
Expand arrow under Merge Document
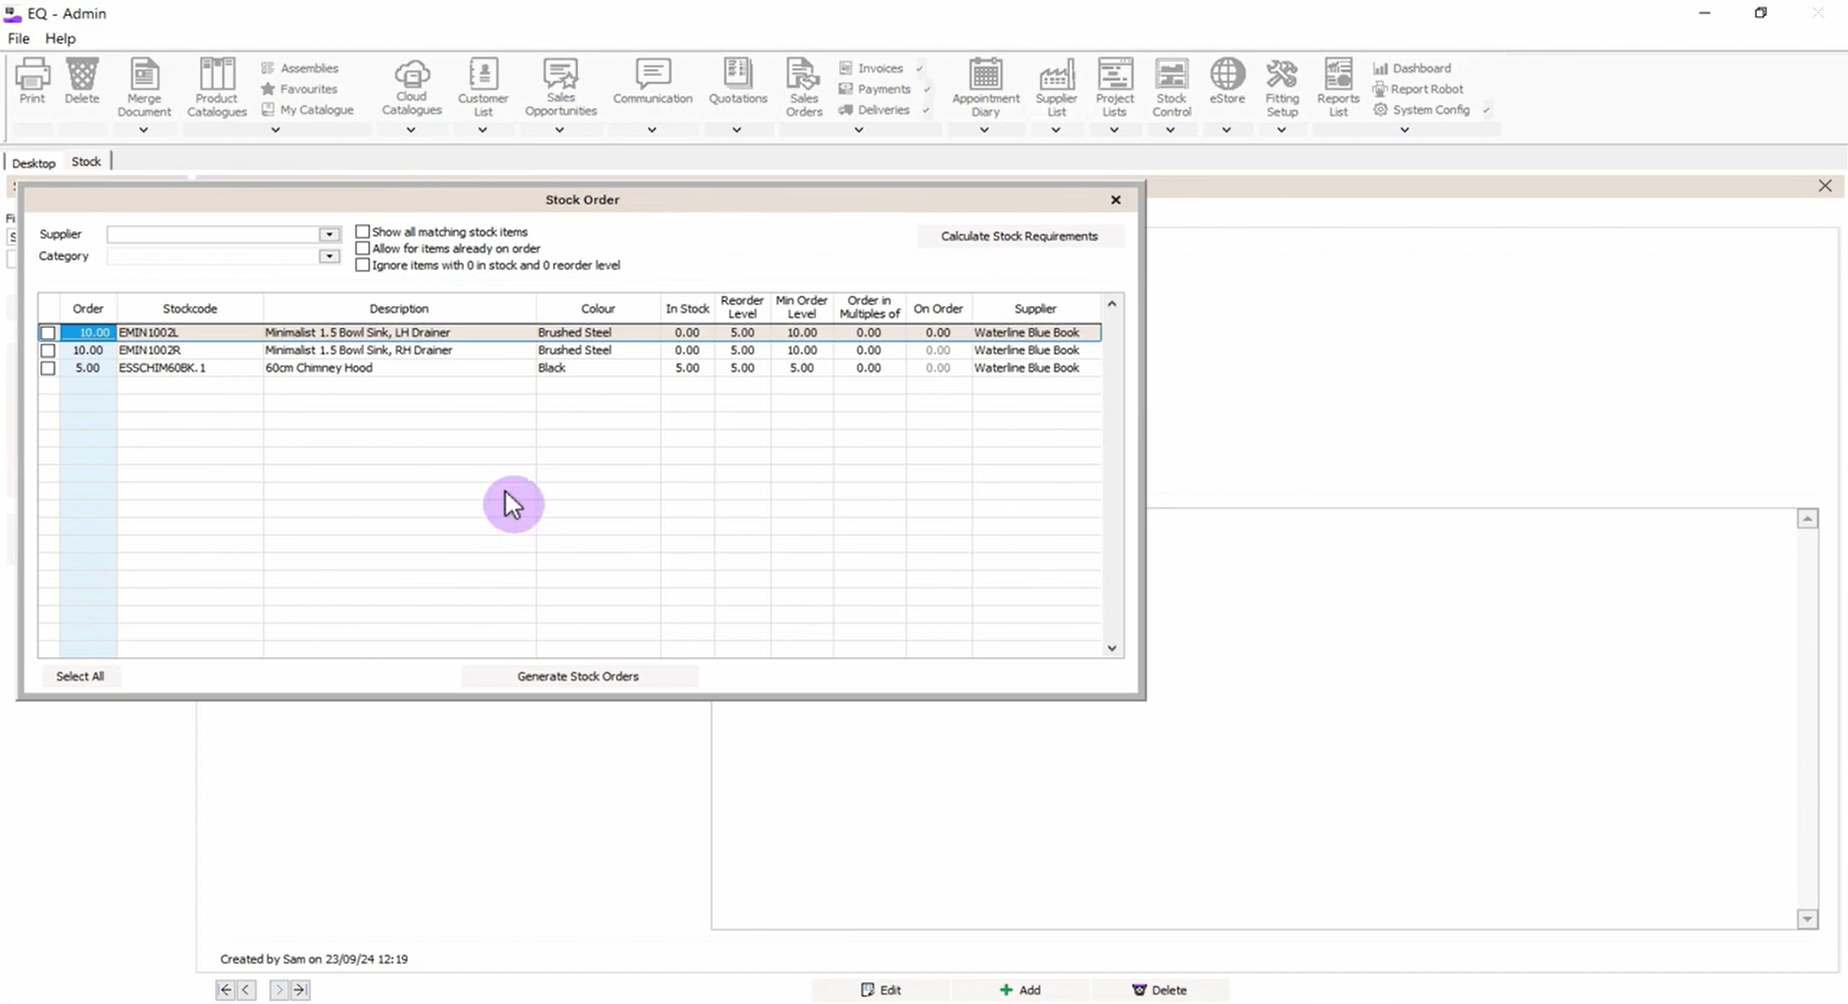point(143,130)
